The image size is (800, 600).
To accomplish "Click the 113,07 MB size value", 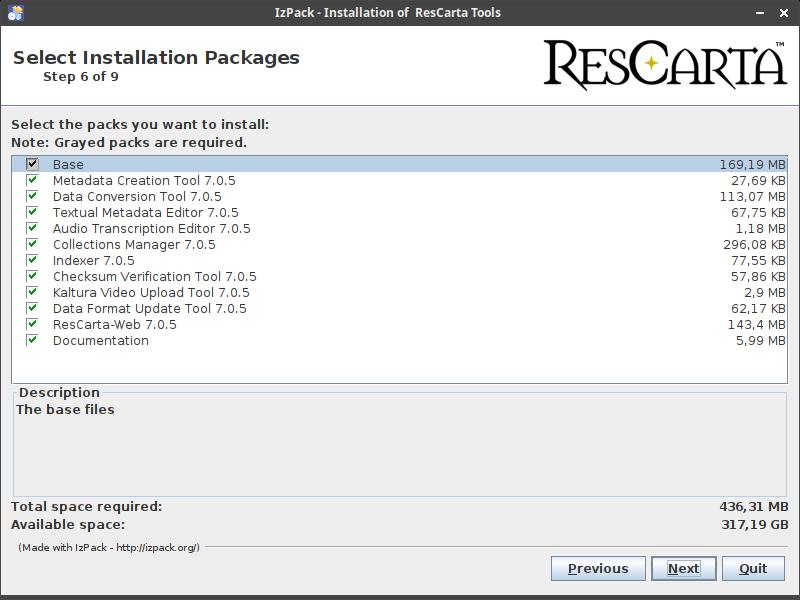I will pos(753,196).
